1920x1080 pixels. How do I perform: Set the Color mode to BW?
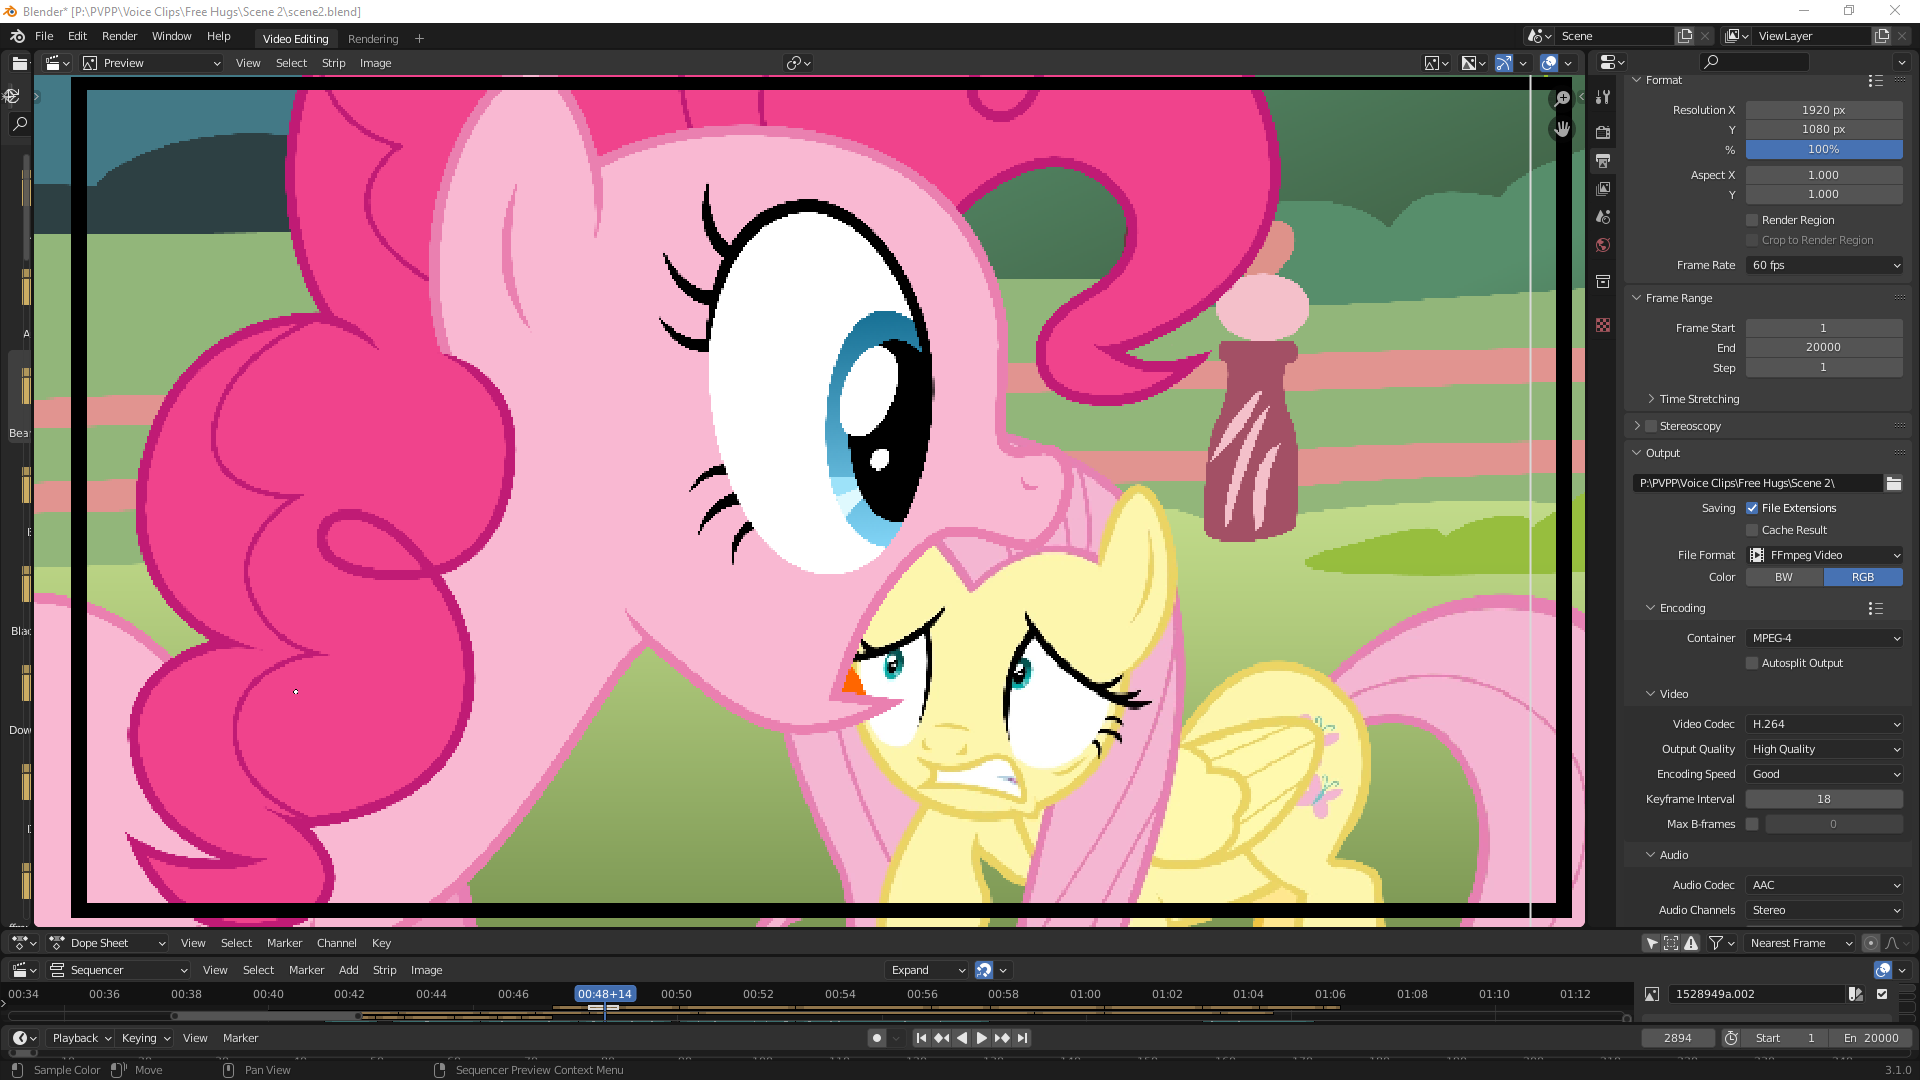pos(1784,577)
